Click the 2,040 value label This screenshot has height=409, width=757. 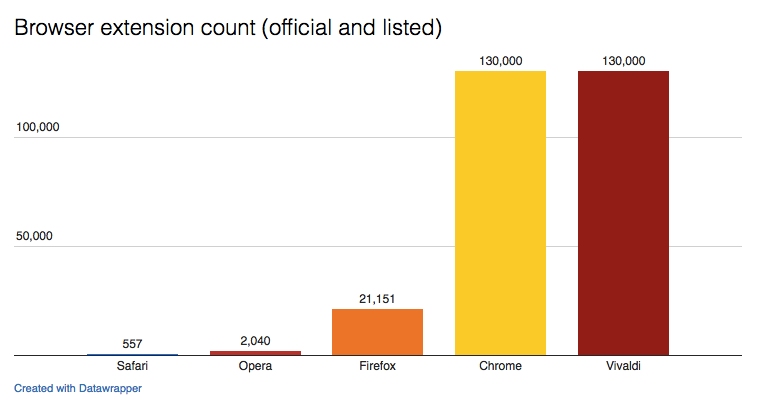click(x=255, y=341)
